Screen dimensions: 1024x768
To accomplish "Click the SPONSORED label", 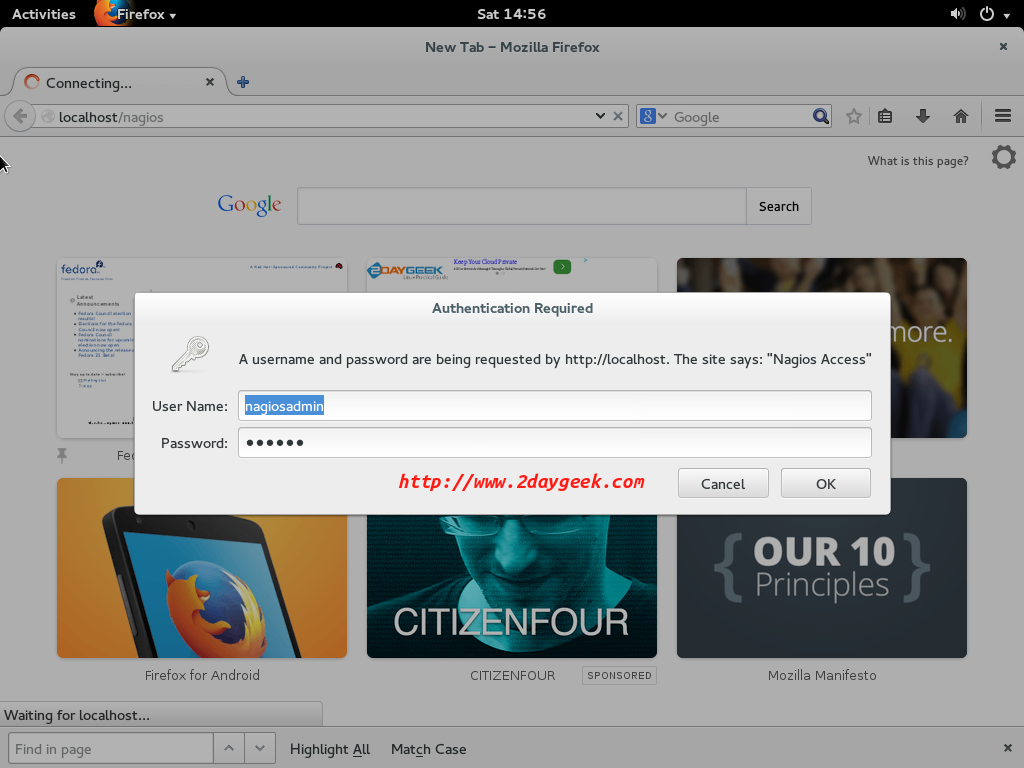I will pyautogui.click(x=619, y=675).
